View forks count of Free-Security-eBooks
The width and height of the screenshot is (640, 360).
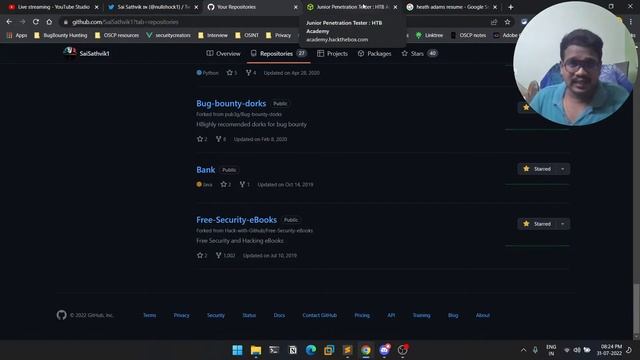click(225, 256)
